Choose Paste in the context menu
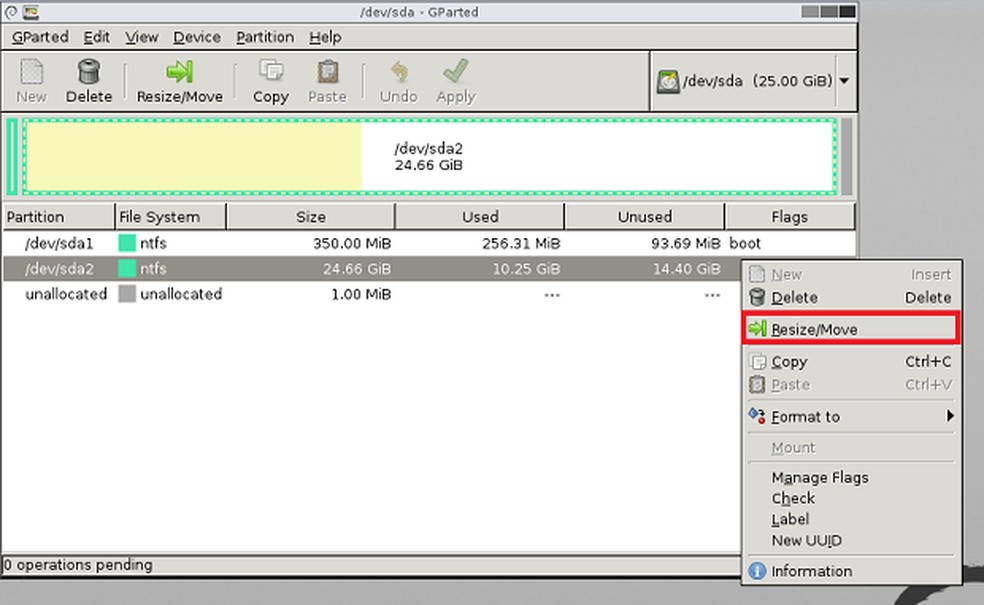Image resolution: width=984 pixels, height=605 pixels. click(x=850, y=384)
